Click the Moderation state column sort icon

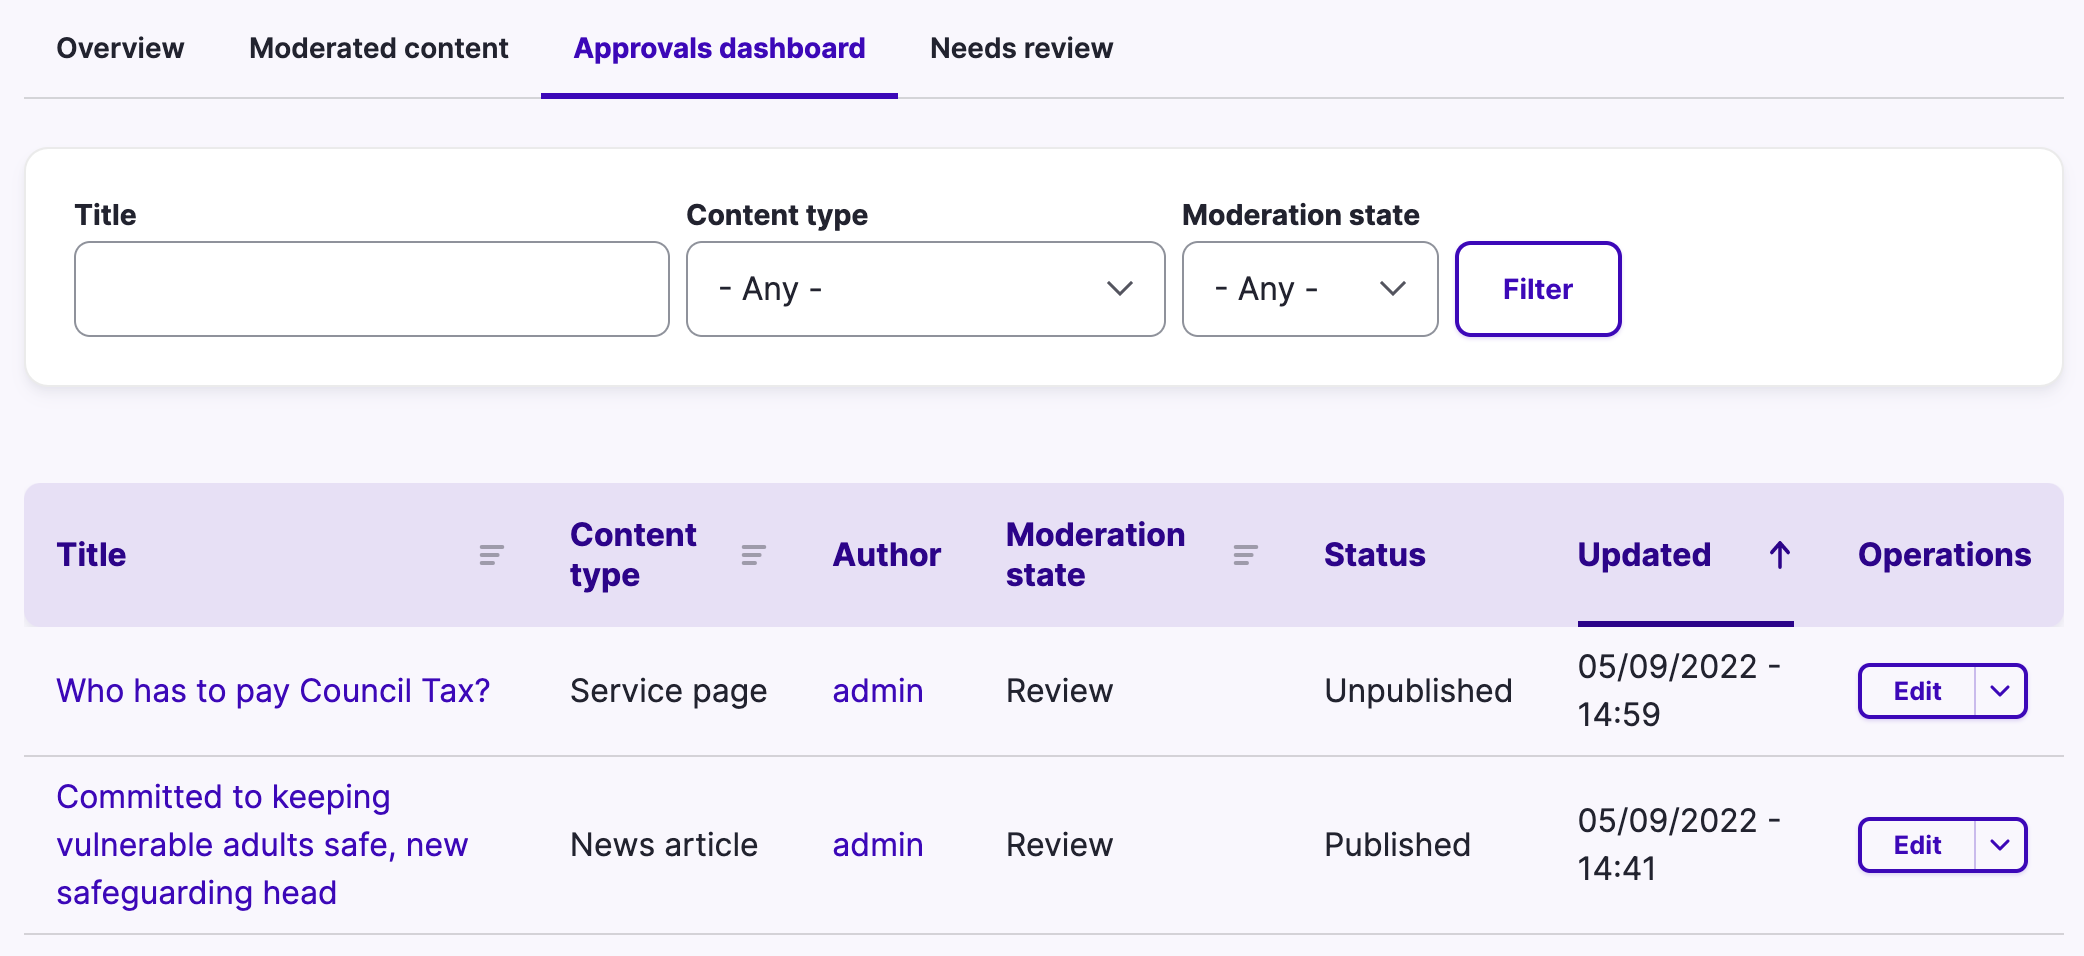(1245, 555)
